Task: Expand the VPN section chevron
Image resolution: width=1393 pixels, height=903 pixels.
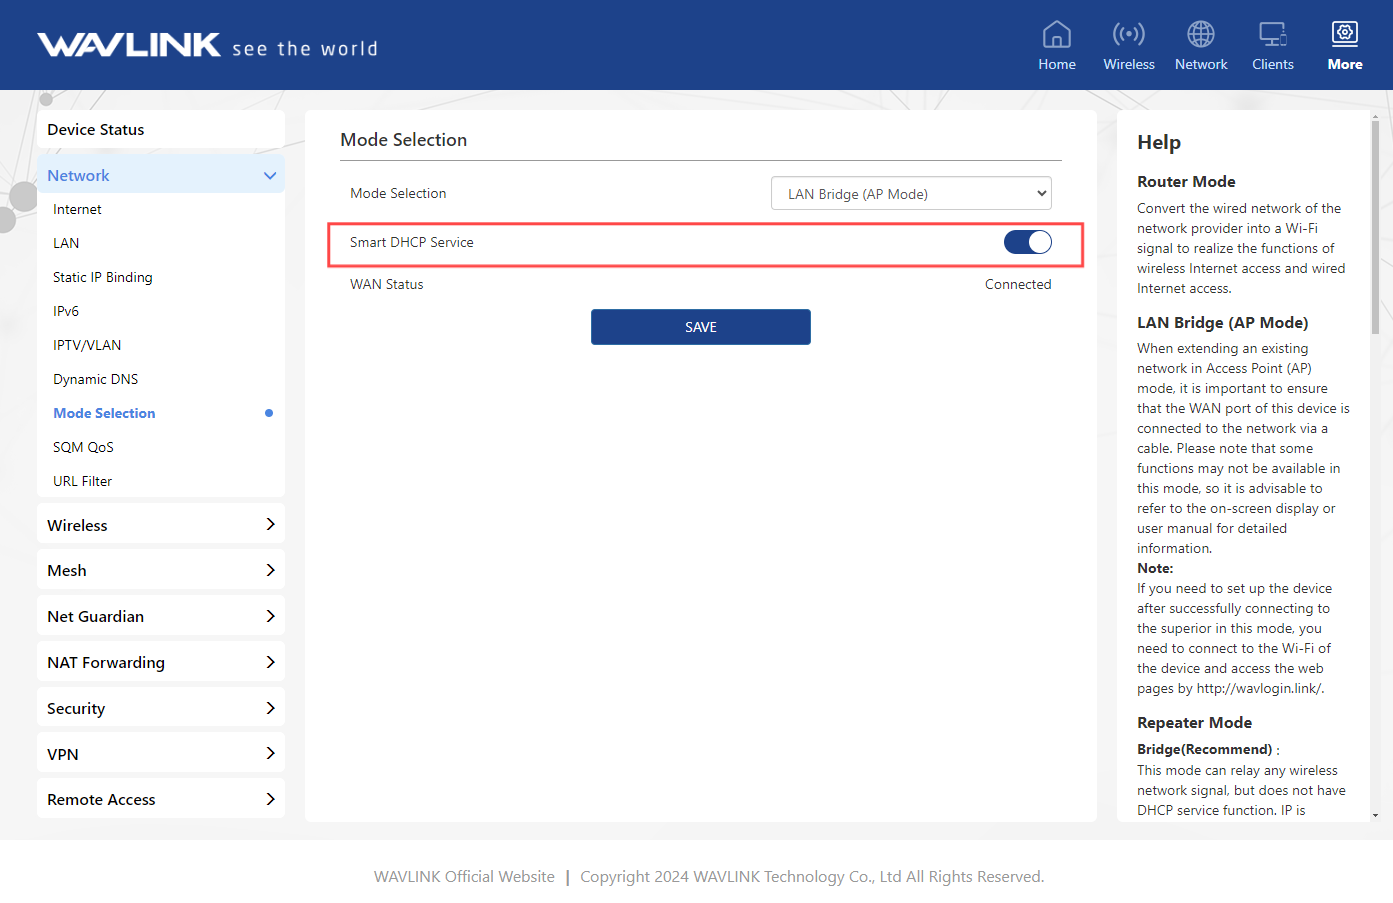Action: tap(269, 754)
